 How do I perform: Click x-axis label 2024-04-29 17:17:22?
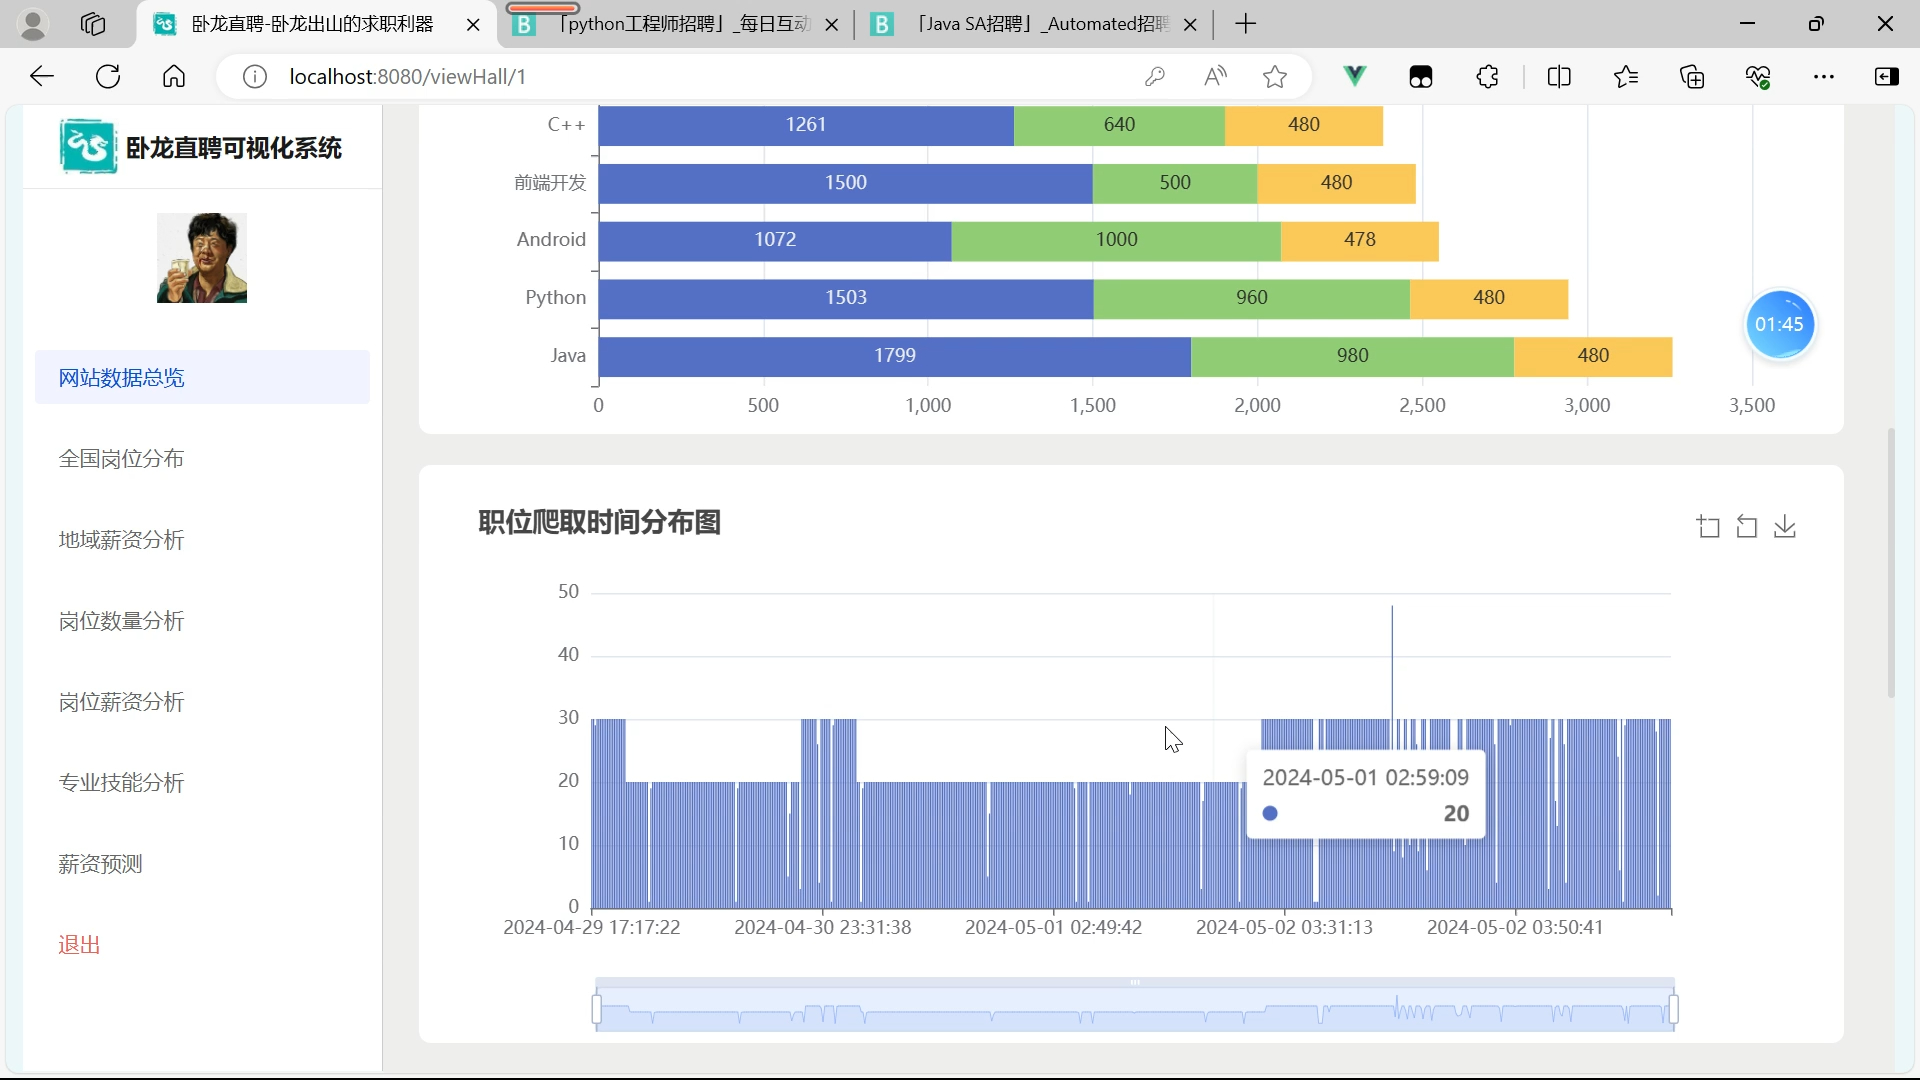coord(592,927)
